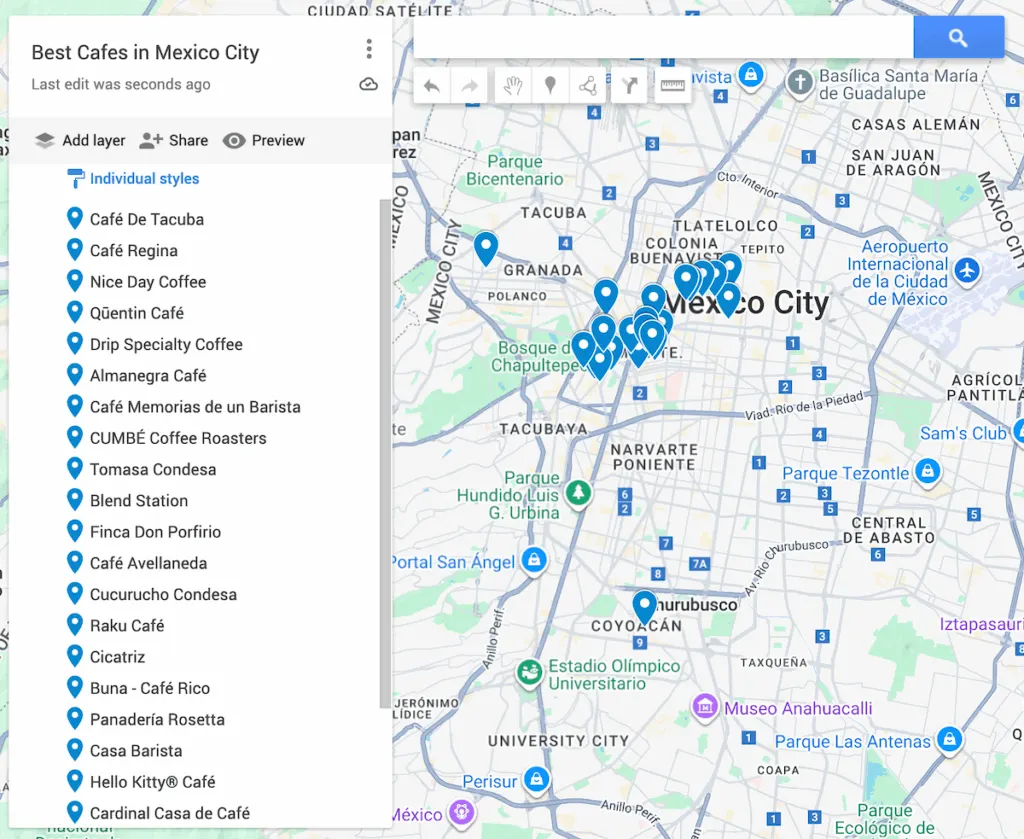Viewport: 1024px width, 839px height.
Task: Click the pin icon beside Café De Tacuba
Action: click(x=75, y=219)
